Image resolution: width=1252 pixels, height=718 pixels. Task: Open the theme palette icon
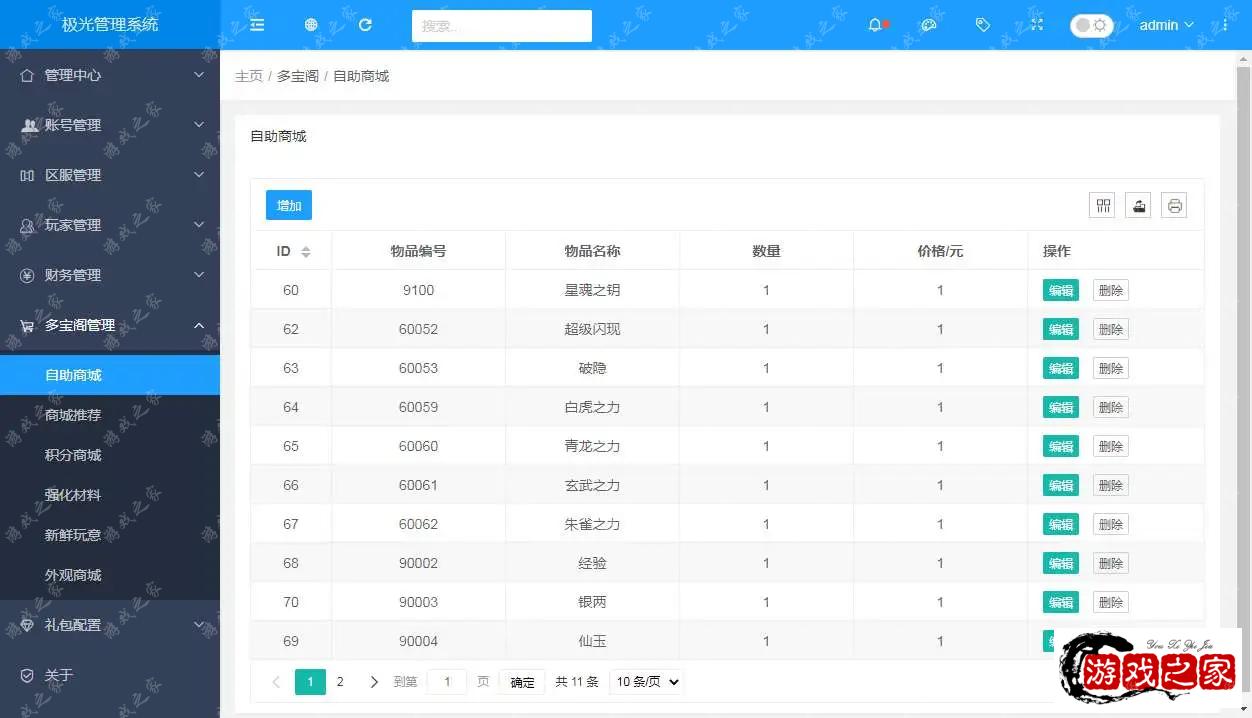[929, 25]
